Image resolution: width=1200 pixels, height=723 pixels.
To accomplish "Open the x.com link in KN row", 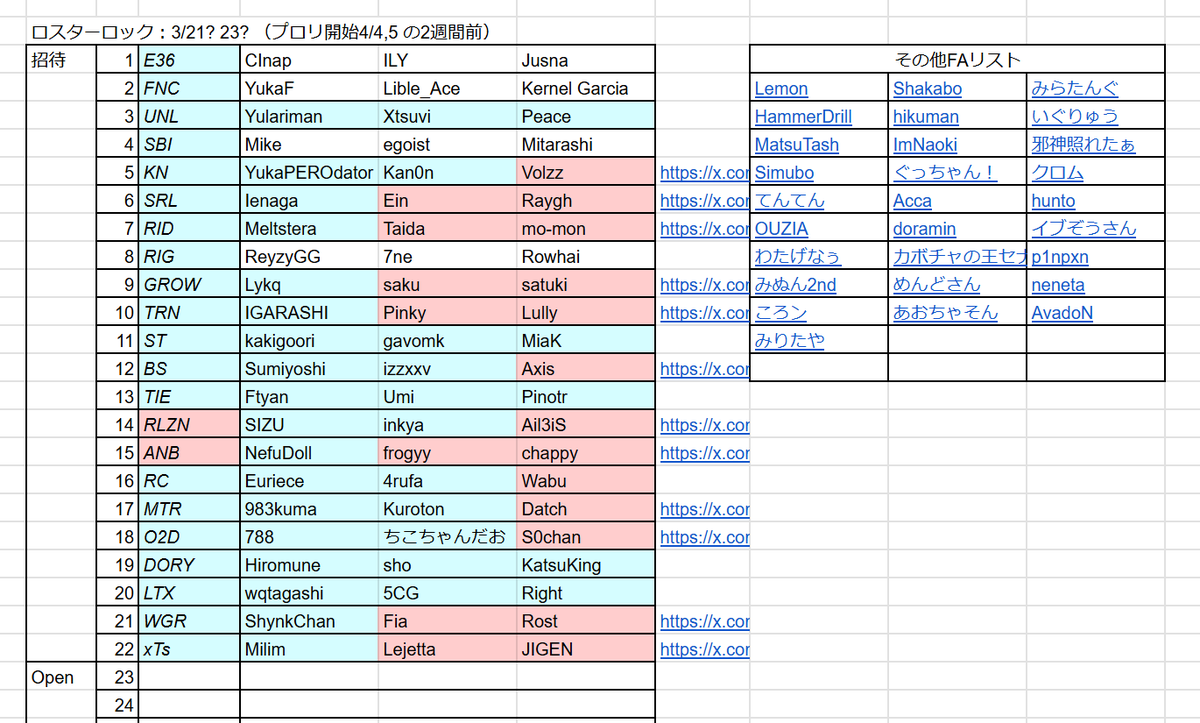I will [x=705, y=172].
